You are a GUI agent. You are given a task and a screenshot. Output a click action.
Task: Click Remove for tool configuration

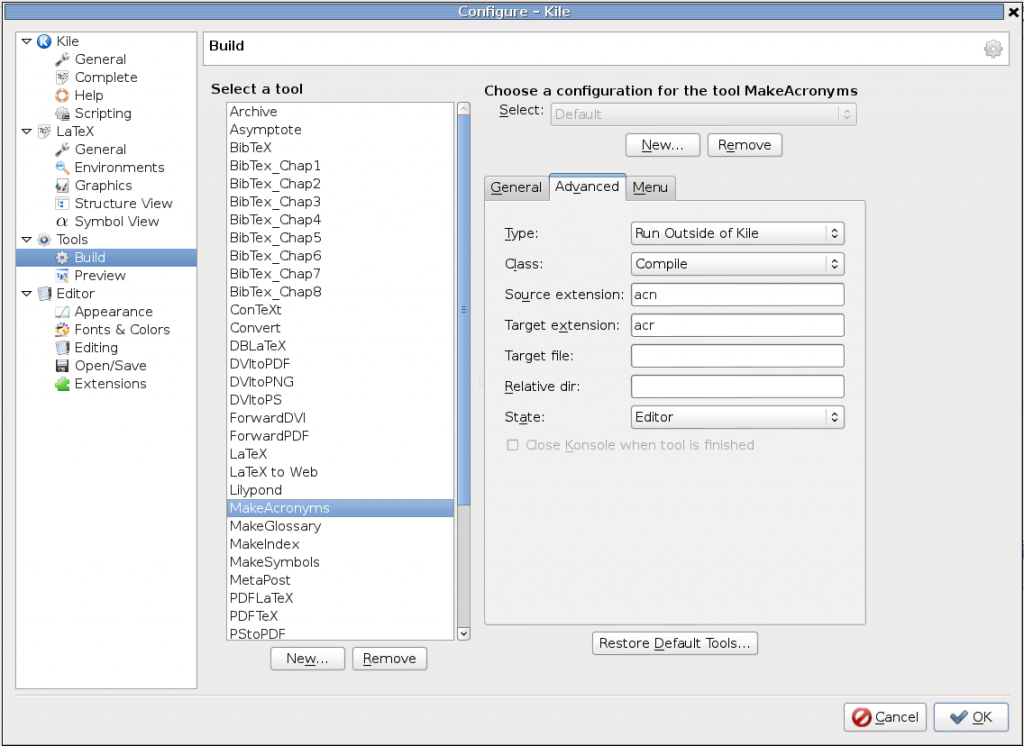(x=744, y=145)
